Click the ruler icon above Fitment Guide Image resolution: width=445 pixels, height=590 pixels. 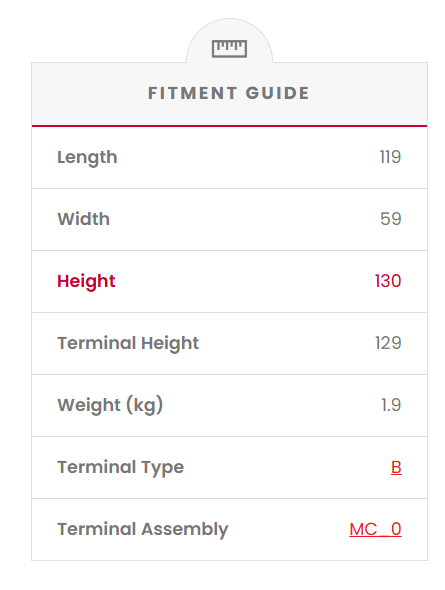[229, 49]
